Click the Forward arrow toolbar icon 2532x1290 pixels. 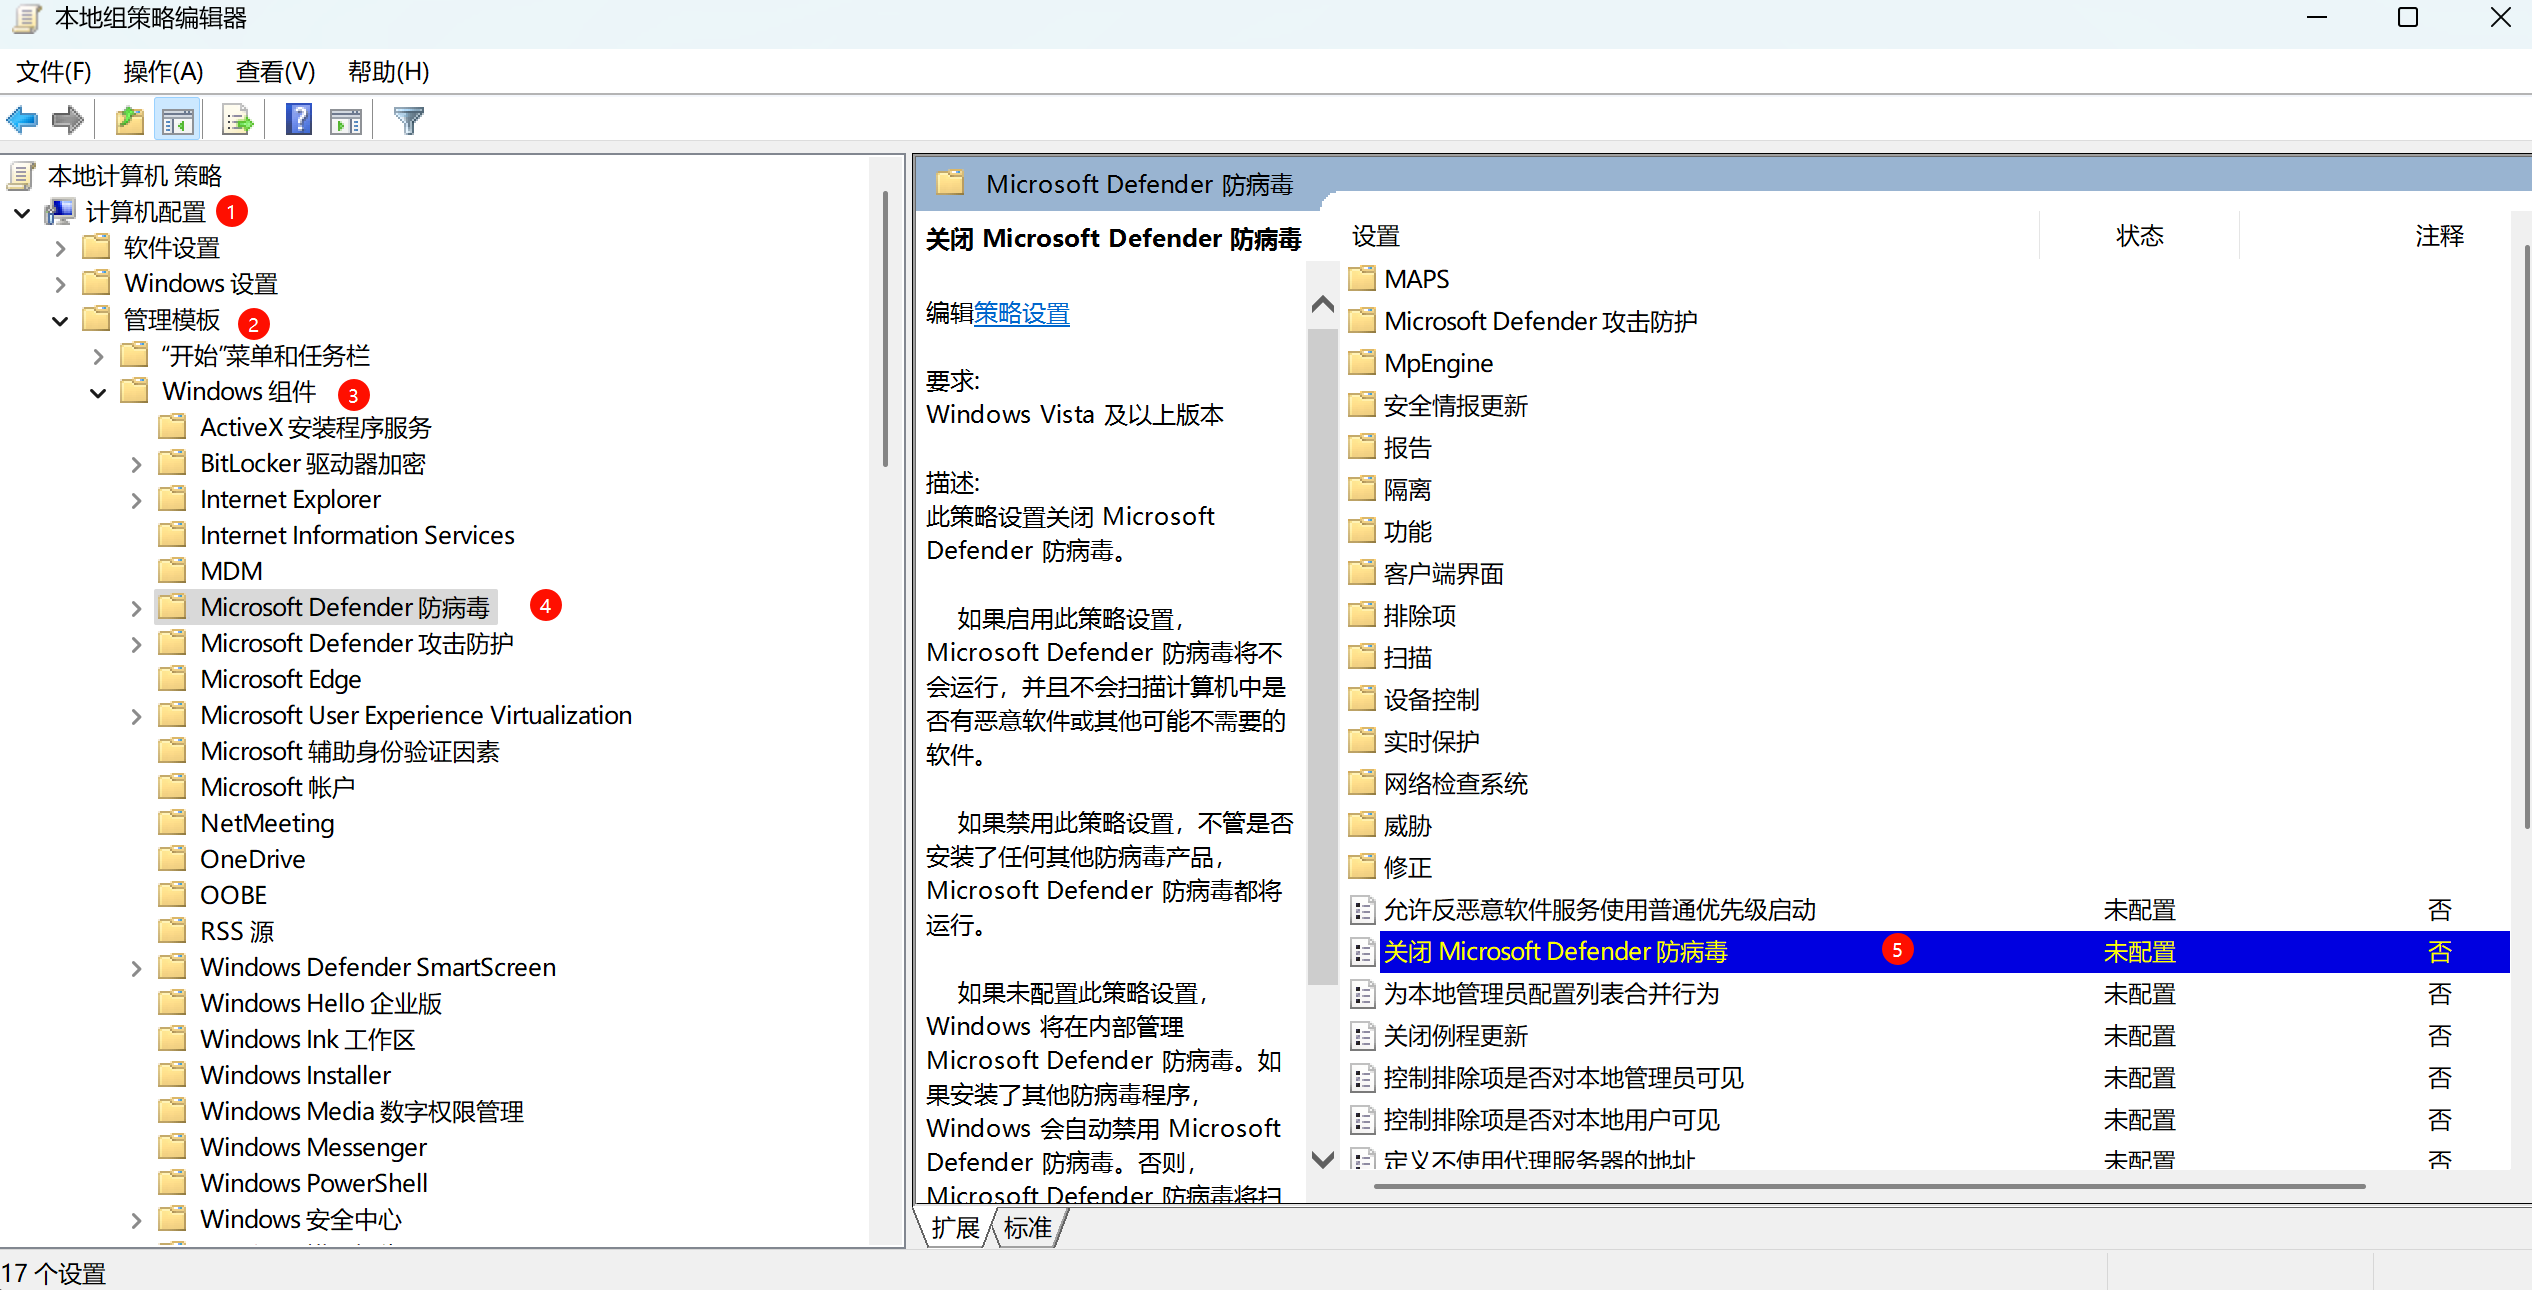(68, 121)
